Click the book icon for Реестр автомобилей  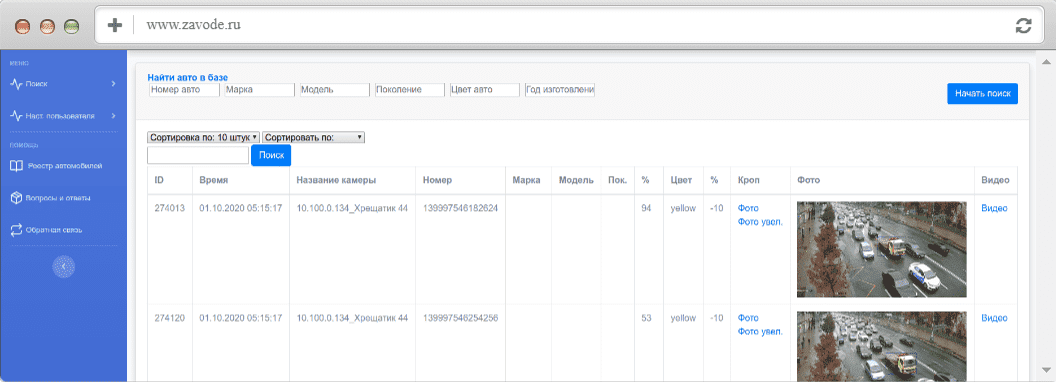coord(17,166)
